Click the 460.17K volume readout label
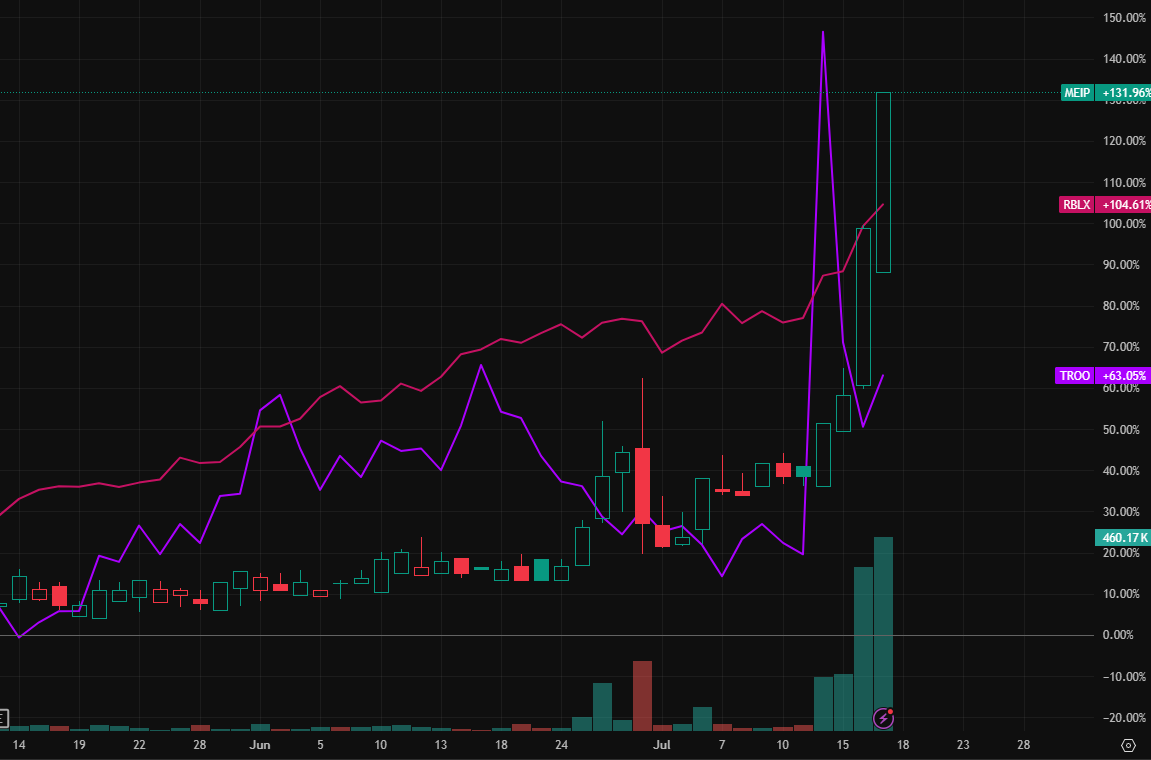Viewport: 1151px width, 760px height. tap(1123, 537)
